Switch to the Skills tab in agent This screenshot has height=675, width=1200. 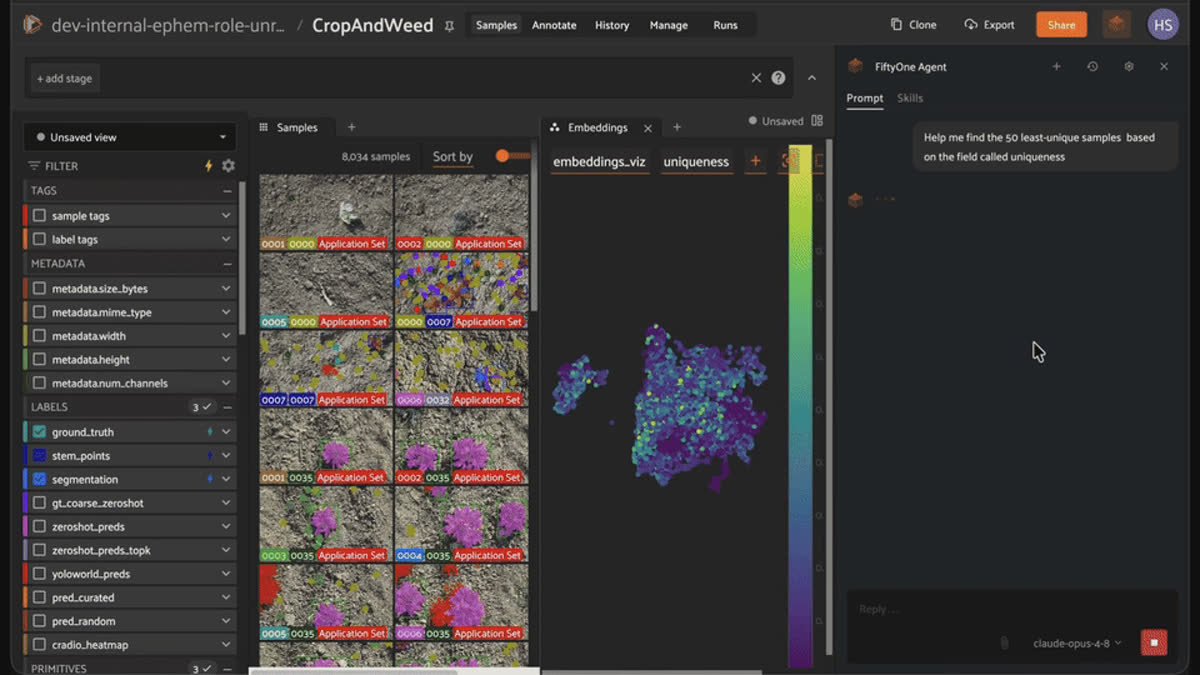click(910, 98)
